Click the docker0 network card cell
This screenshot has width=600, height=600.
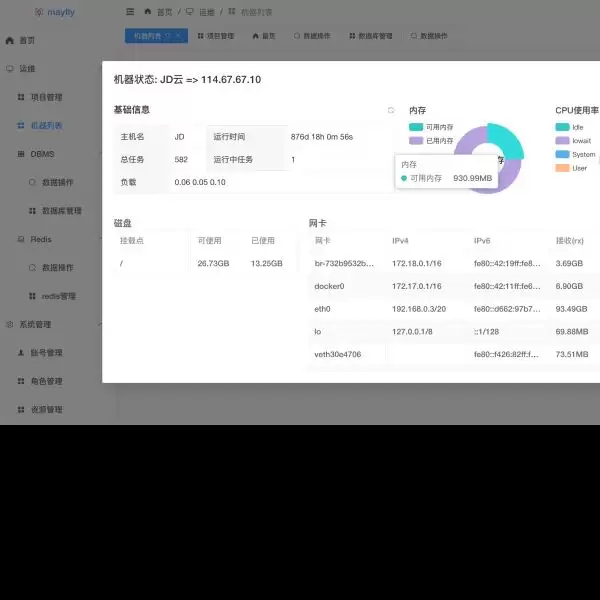[329, 286]
